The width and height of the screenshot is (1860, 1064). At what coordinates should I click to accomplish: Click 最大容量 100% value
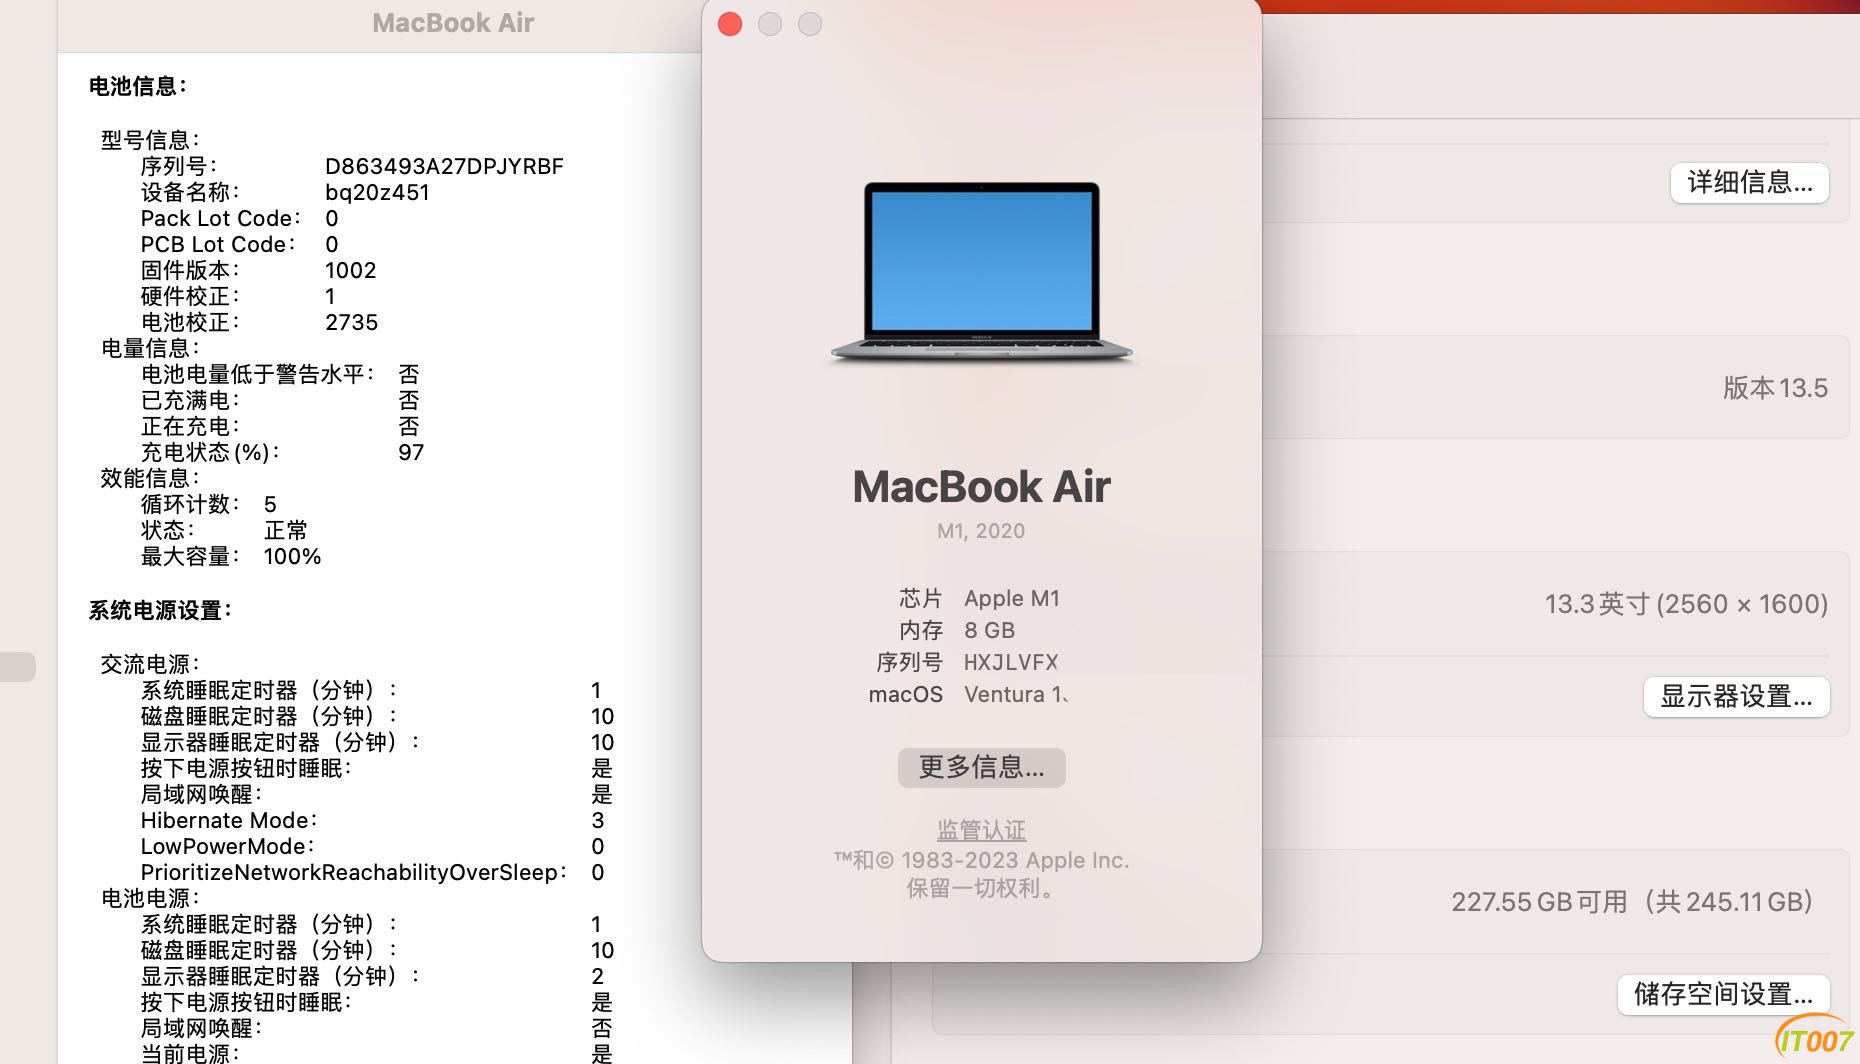[x=292, y=556]
